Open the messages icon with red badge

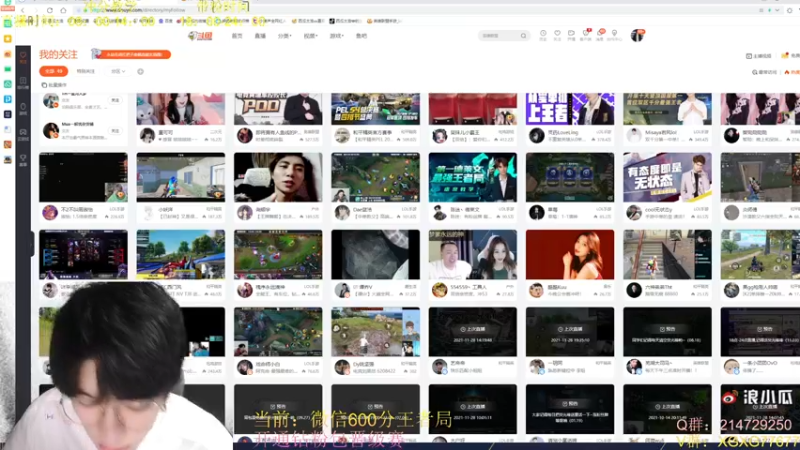pyautogui.click(x=601, y=35)
